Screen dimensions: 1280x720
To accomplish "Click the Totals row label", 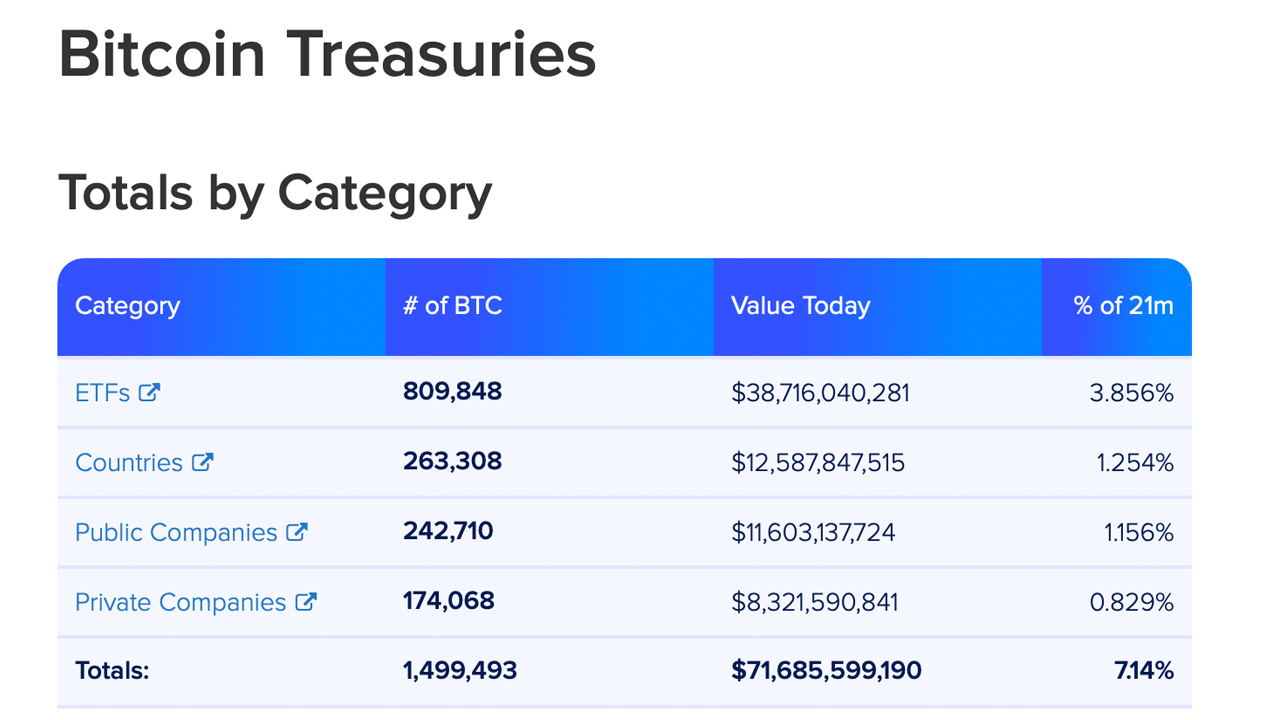I will click(112, 670).
